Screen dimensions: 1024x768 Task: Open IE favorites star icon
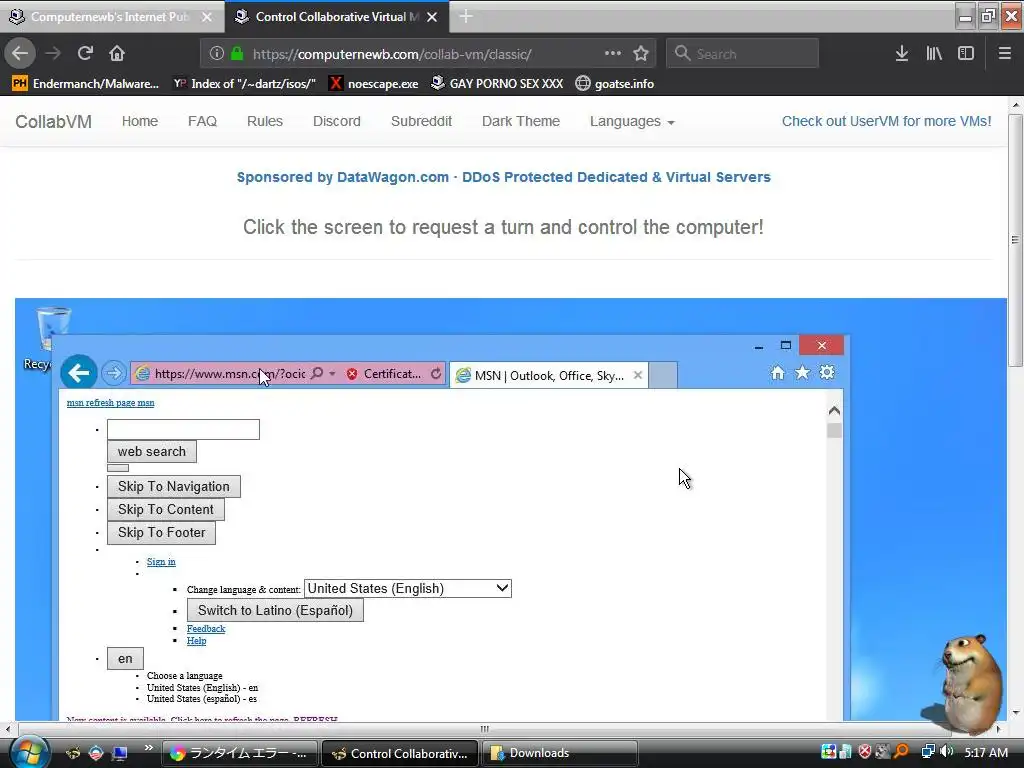pyautogui.click(x=802, y=373)
